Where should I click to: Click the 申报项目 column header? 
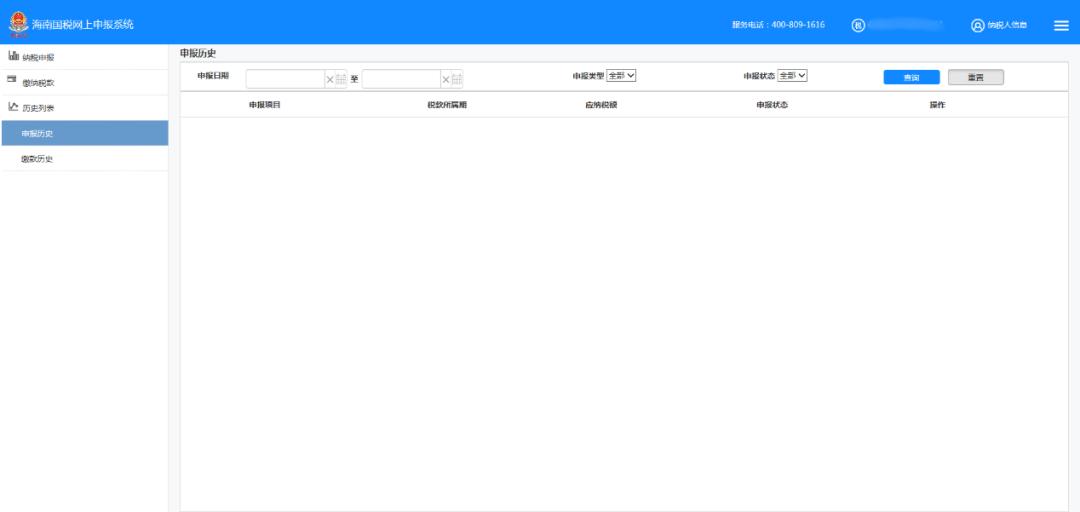(264, 105)
